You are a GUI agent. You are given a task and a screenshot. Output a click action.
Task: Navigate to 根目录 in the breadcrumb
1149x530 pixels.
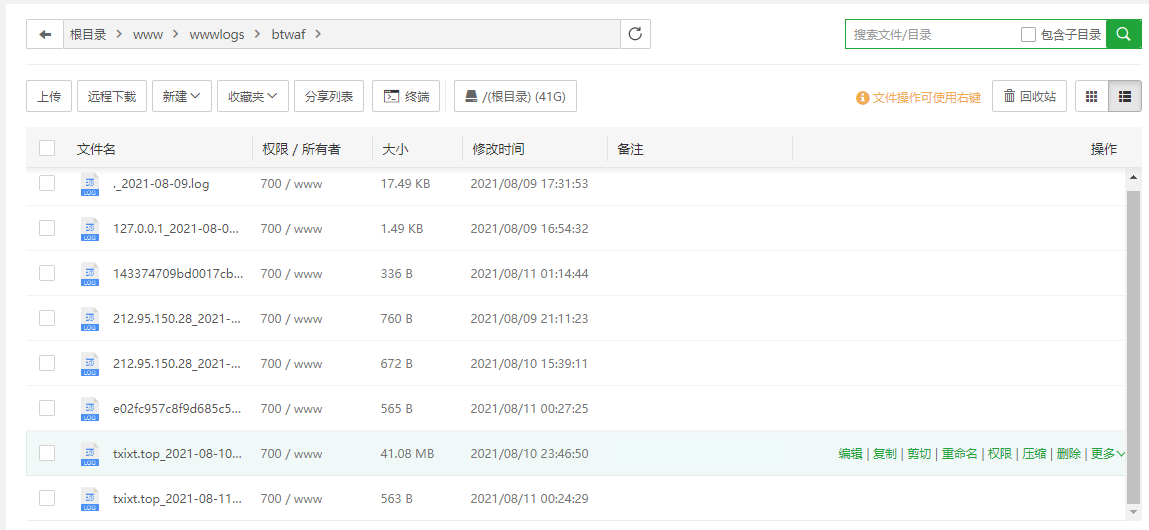pos(88,34)
